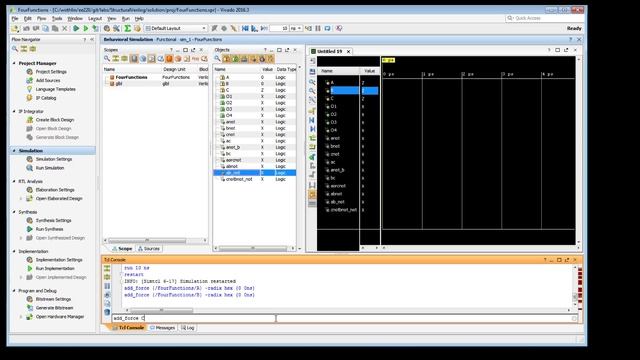Open the Flow menu
The image size is (640, 360).
(42, 18)
